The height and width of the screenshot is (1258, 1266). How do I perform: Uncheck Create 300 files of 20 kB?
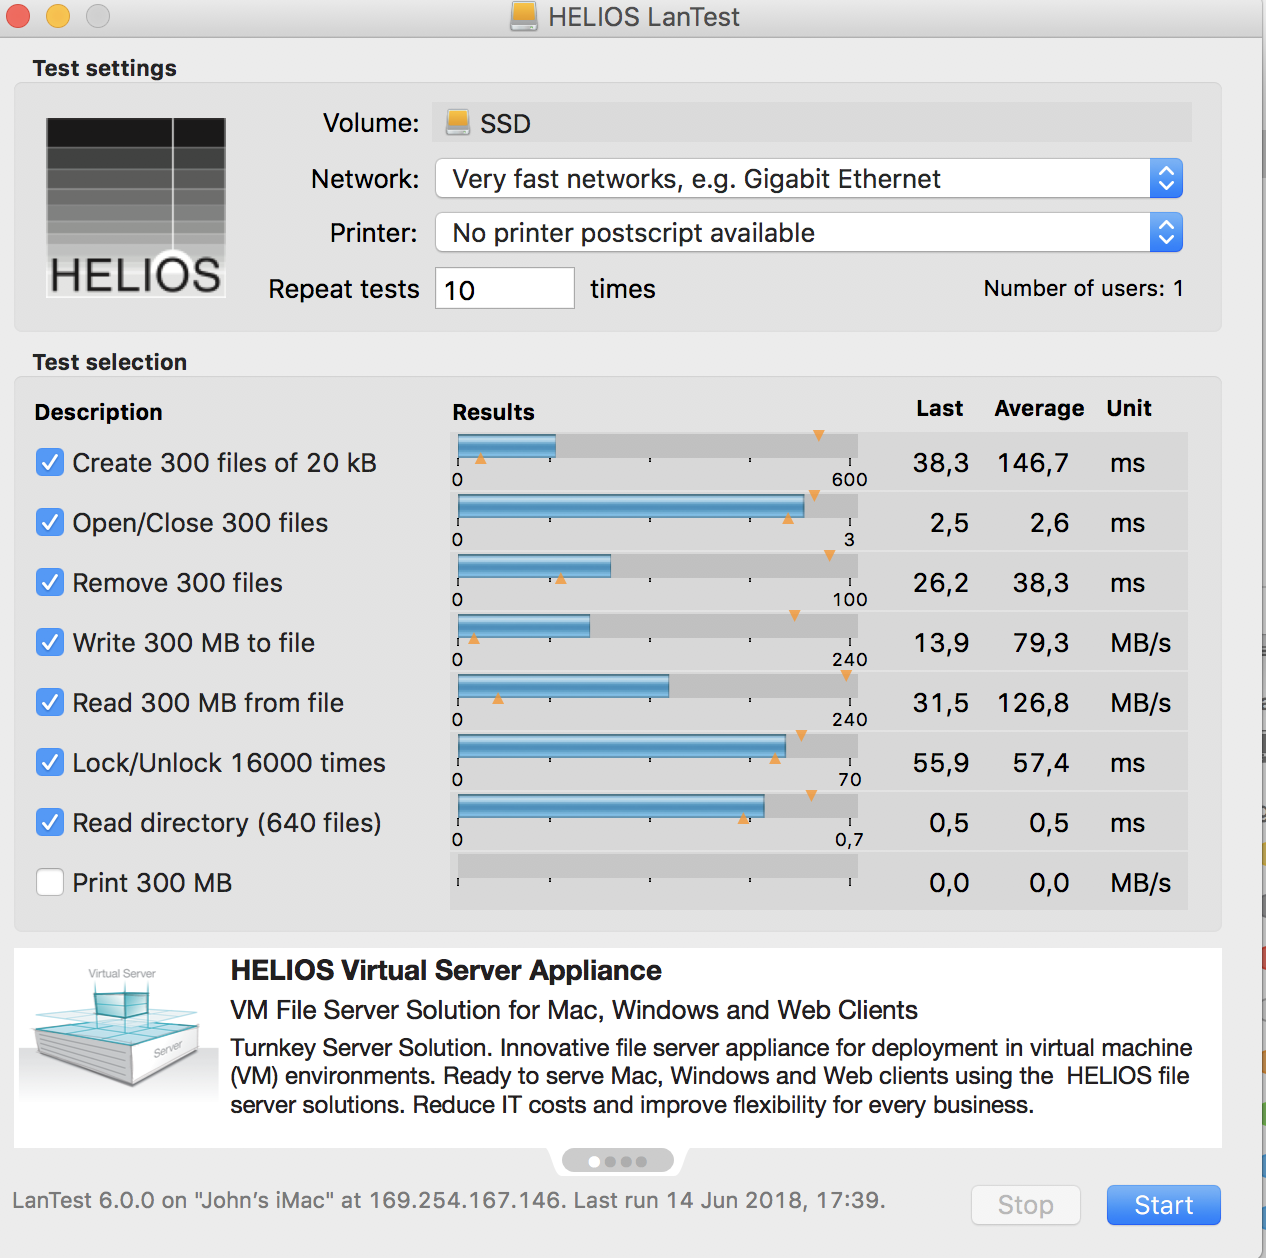(50, 462)
